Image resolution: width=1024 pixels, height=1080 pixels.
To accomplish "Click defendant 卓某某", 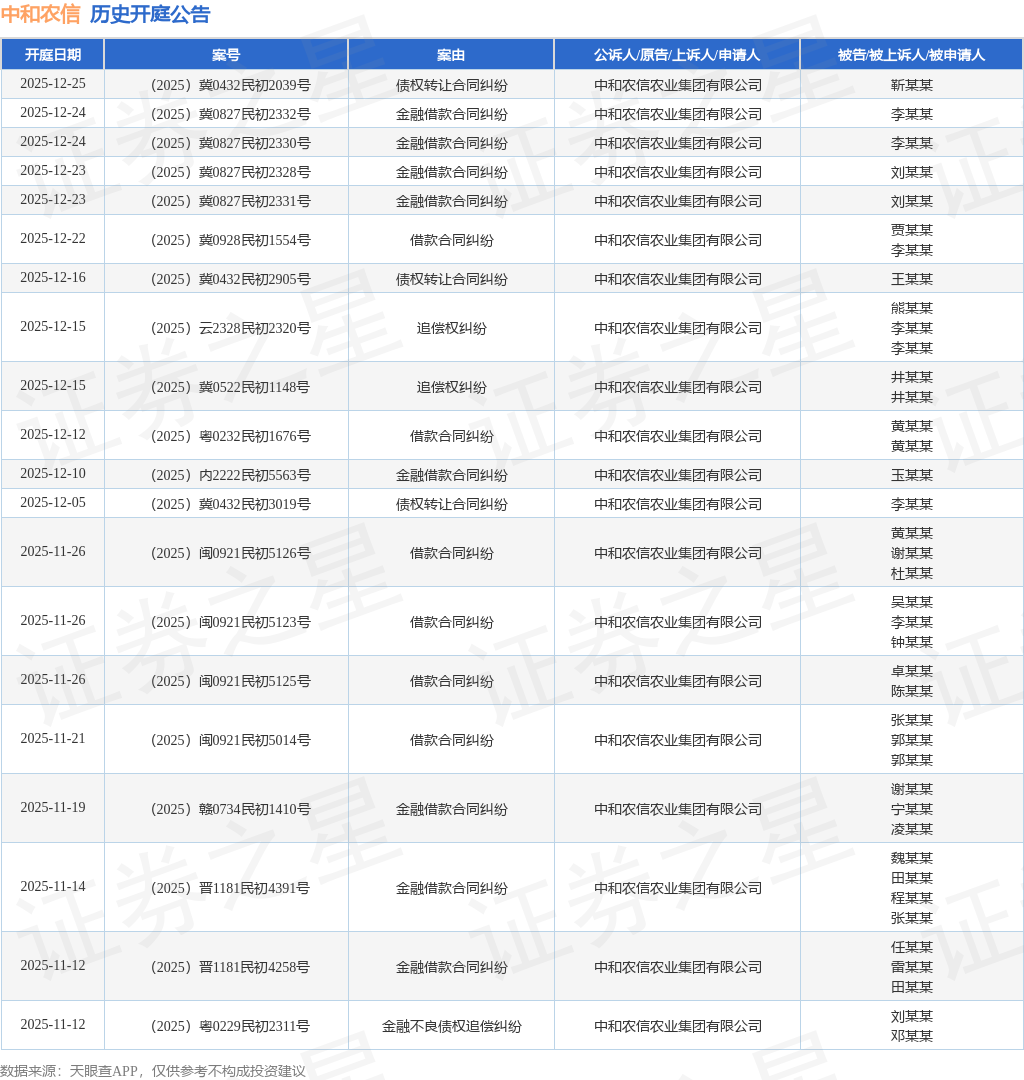I will (x=912, y=671).
